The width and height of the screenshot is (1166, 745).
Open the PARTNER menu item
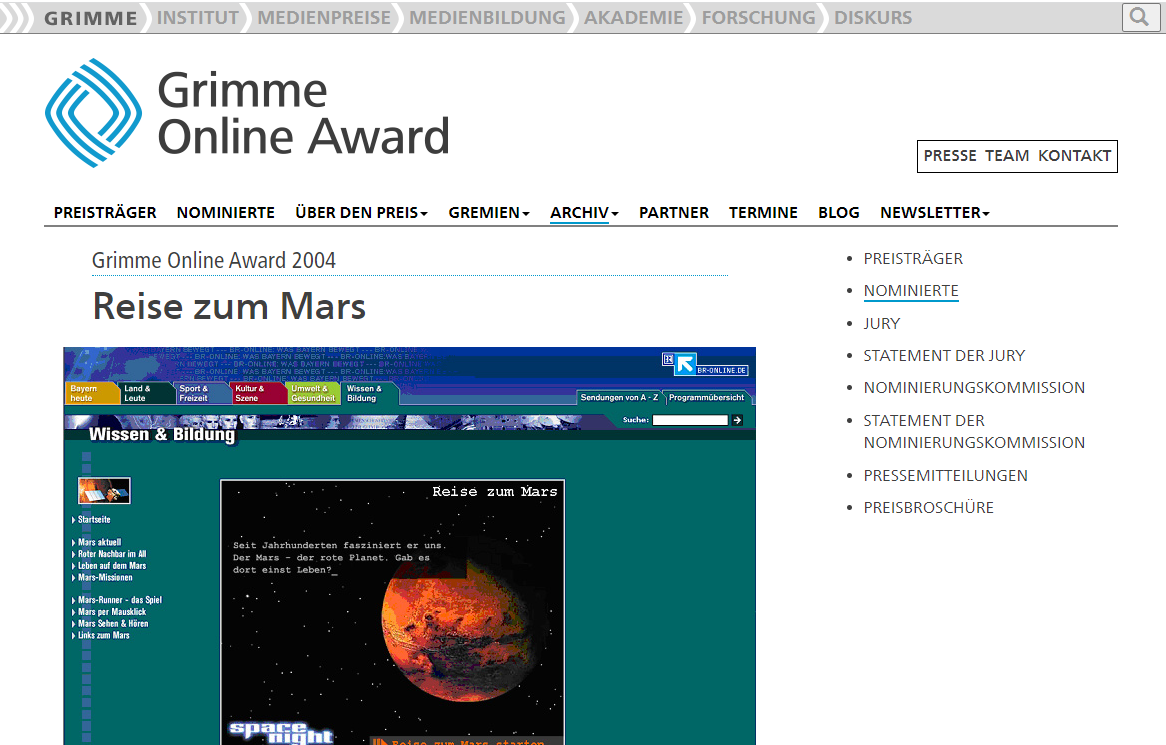pos(674,213)
